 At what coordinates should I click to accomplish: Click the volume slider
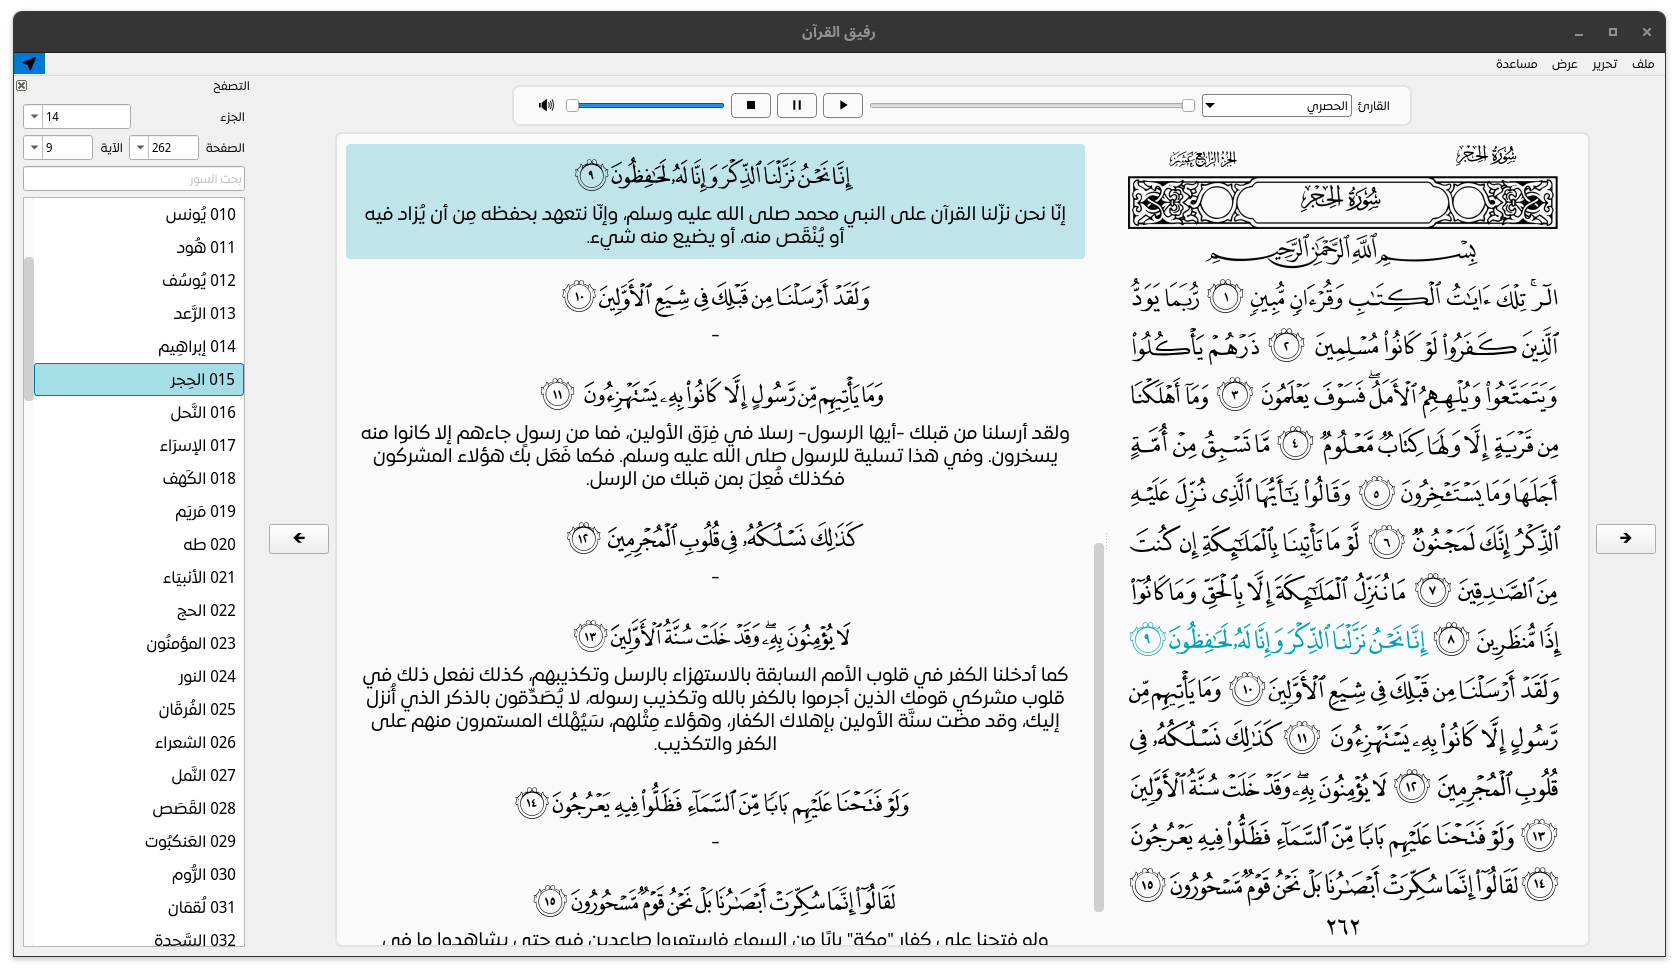pos(645,105)
